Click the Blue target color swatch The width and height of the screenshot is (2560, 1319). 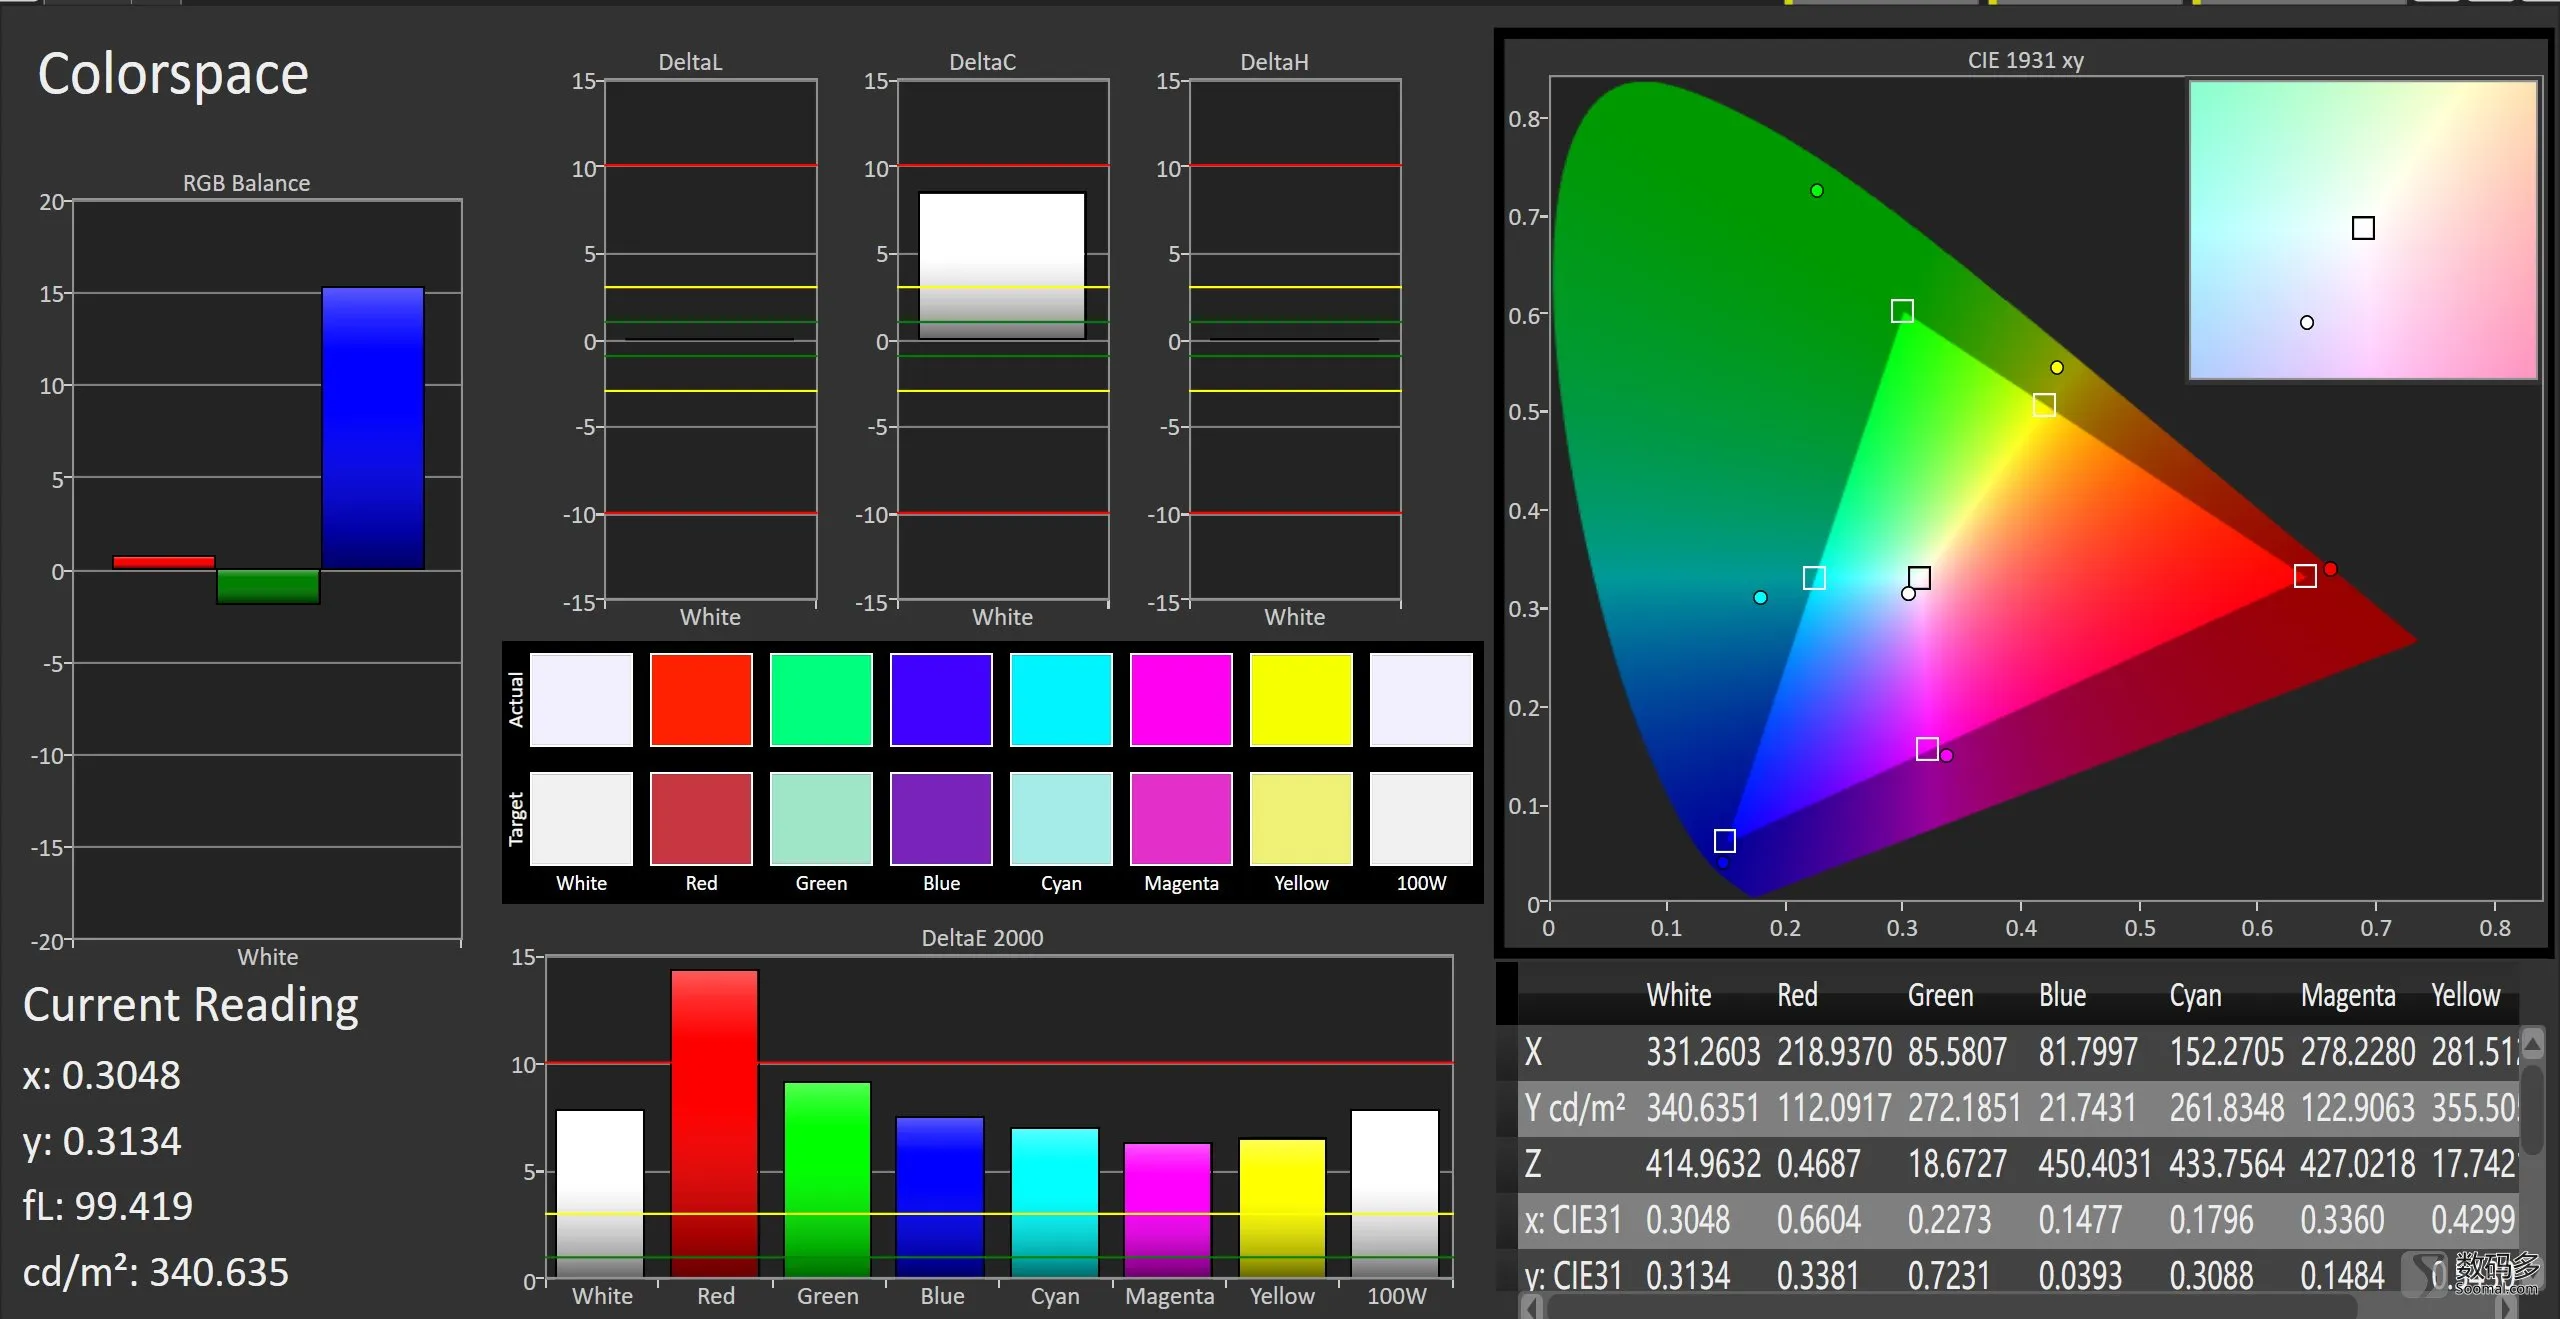click(x=941, y=819)
